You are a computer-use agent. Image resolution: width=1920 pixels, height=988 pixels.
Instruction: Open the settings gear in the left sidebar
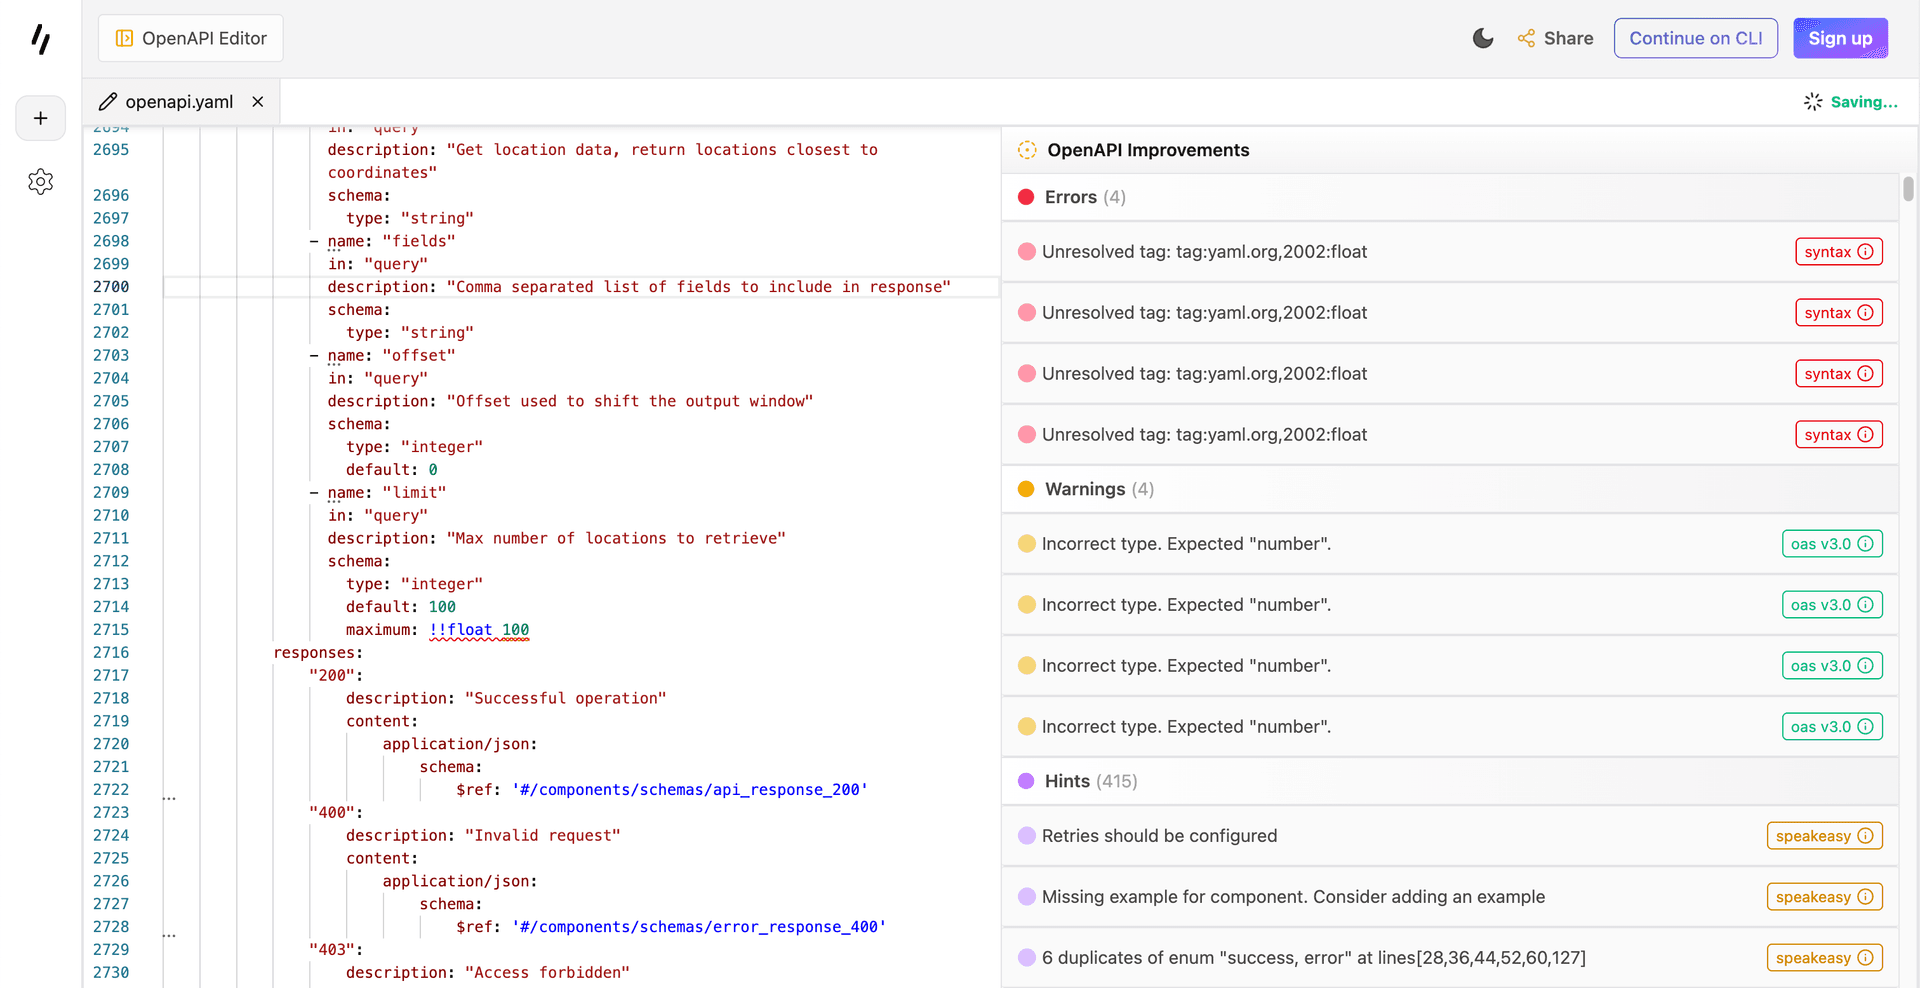40,181
